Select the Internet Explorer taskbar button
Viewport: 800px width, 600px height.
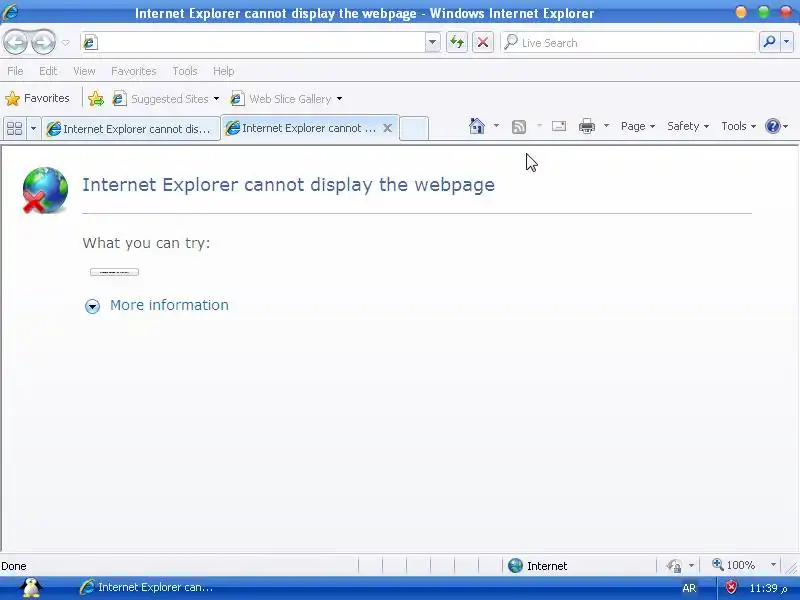[147, 587]
